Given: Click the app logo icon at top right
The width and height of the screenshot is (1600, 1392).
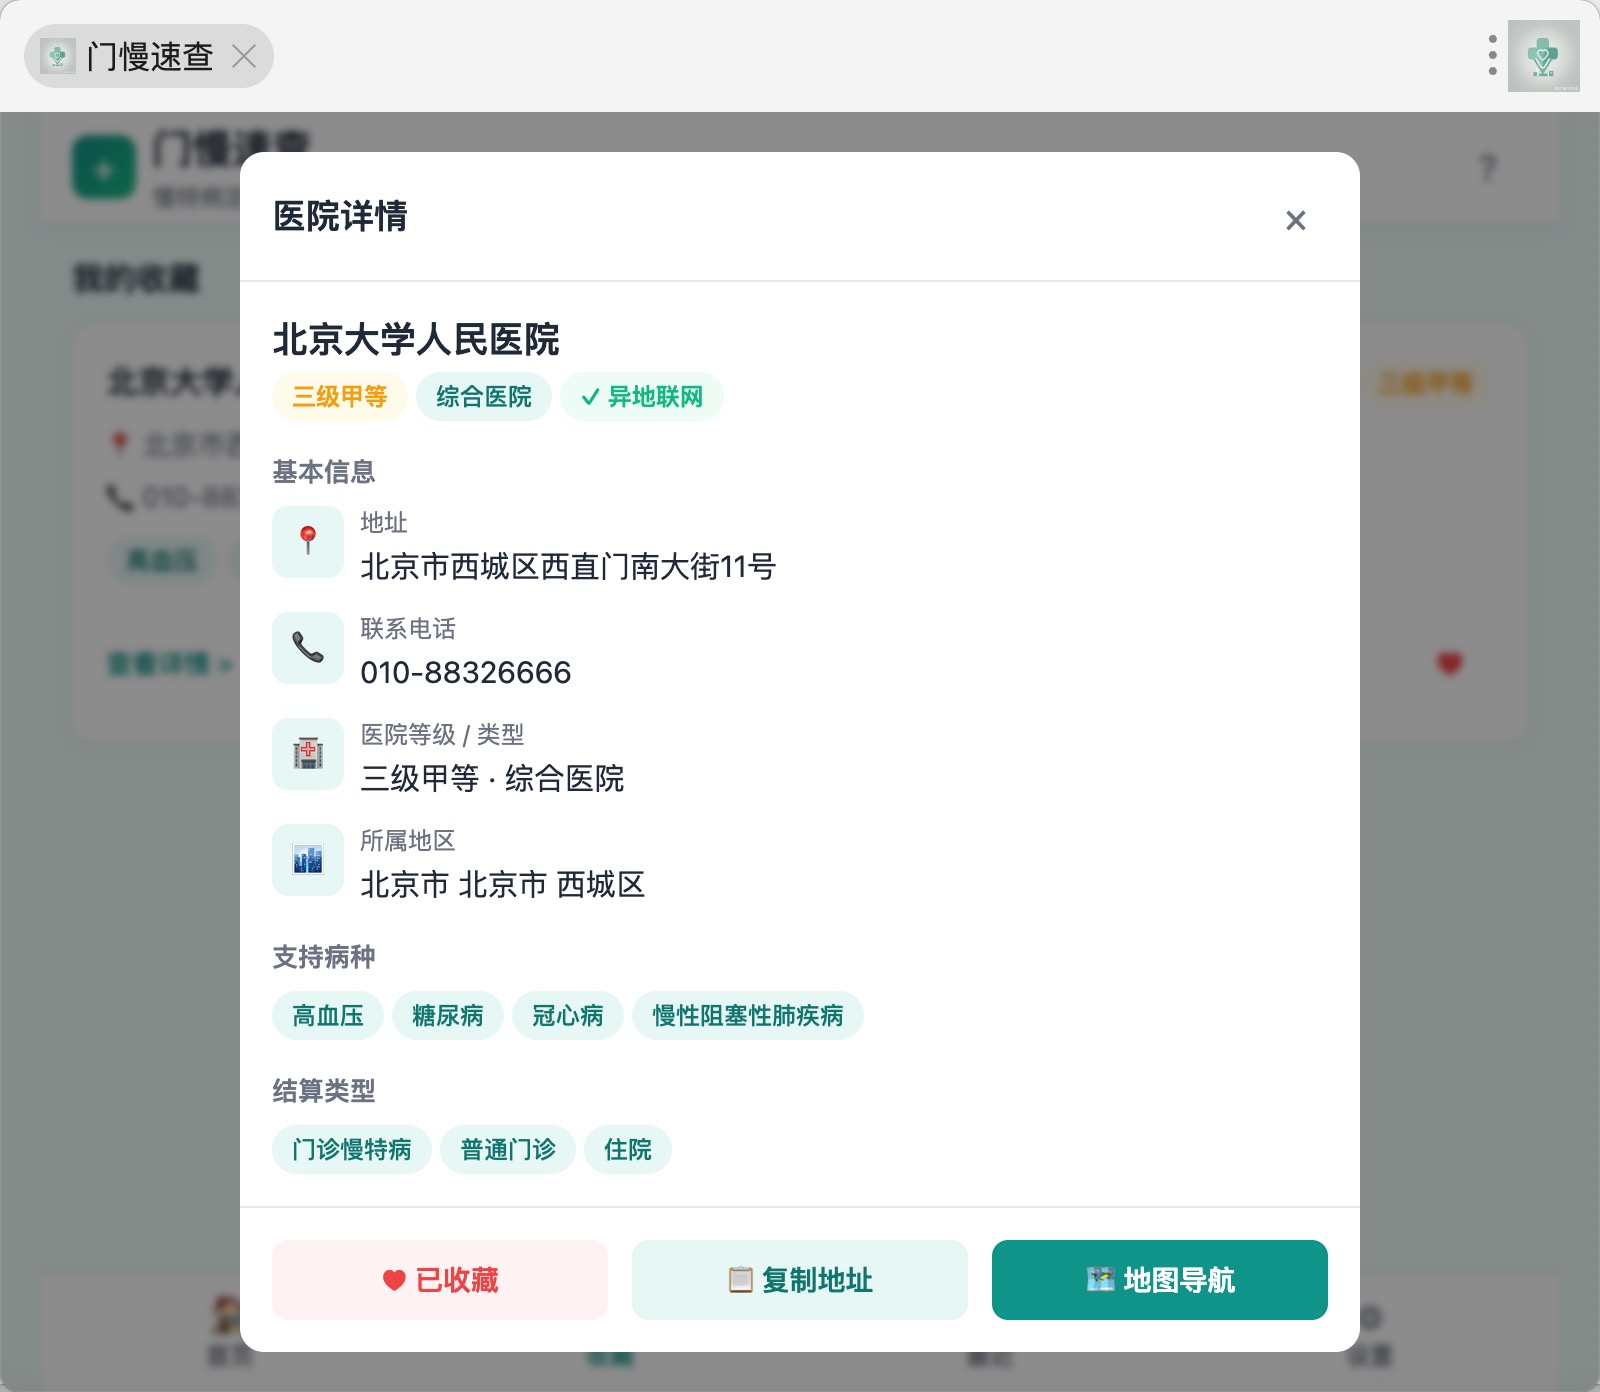Looking at the screenshot, I should 1544,56.
